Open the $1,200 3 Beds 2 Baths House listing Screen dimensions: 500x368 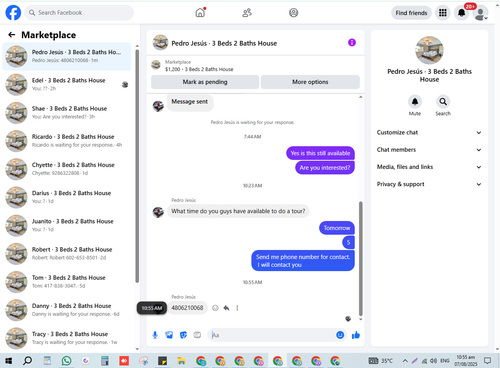tap(199, 69)
